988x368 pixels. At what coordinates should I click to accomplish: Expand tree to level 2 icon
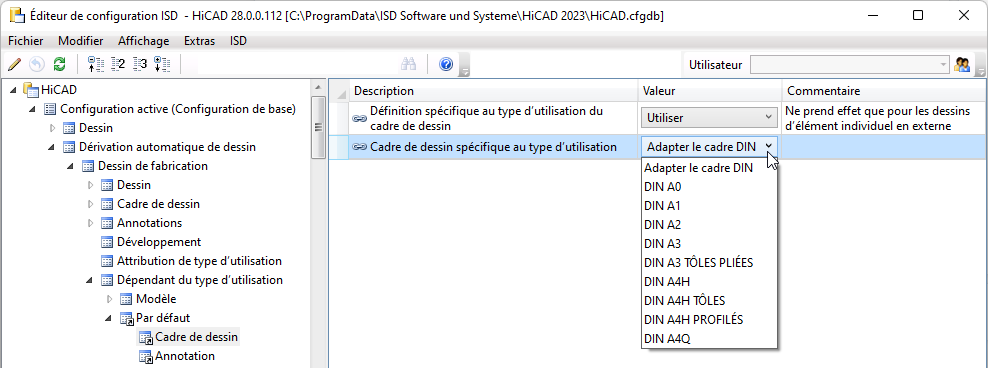pyautogui.click(x=117, y=64)
